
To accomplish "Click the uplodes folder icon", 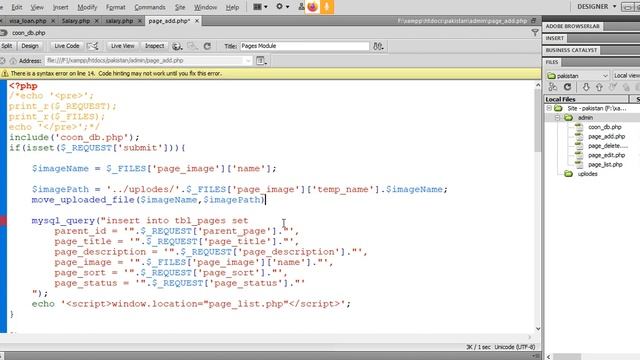I will (x=569, y=174).
